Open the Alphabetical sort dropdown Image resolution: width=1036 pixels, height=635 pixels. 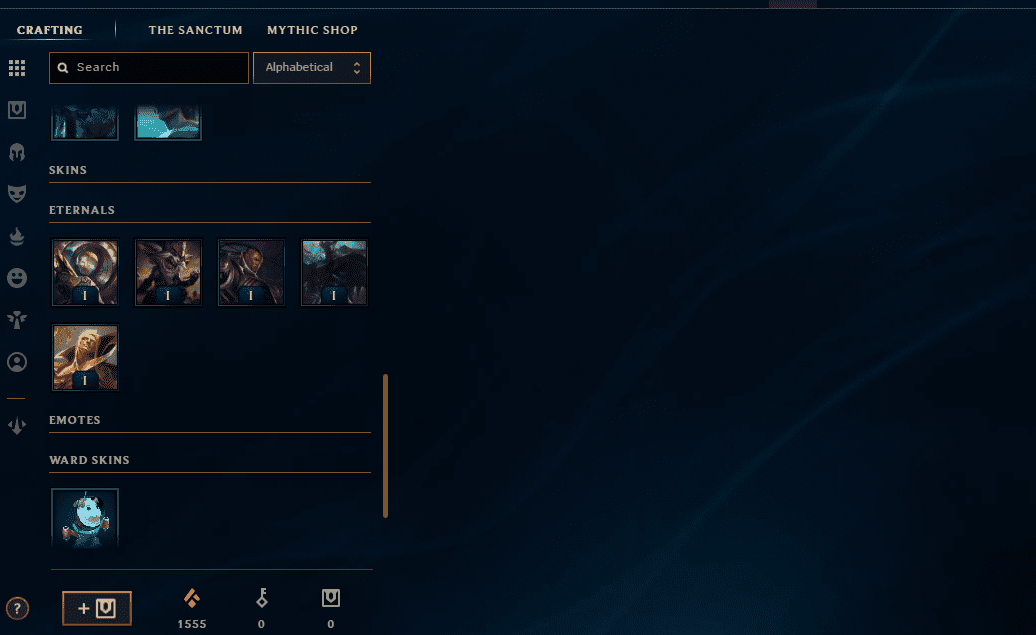point(312,67)
